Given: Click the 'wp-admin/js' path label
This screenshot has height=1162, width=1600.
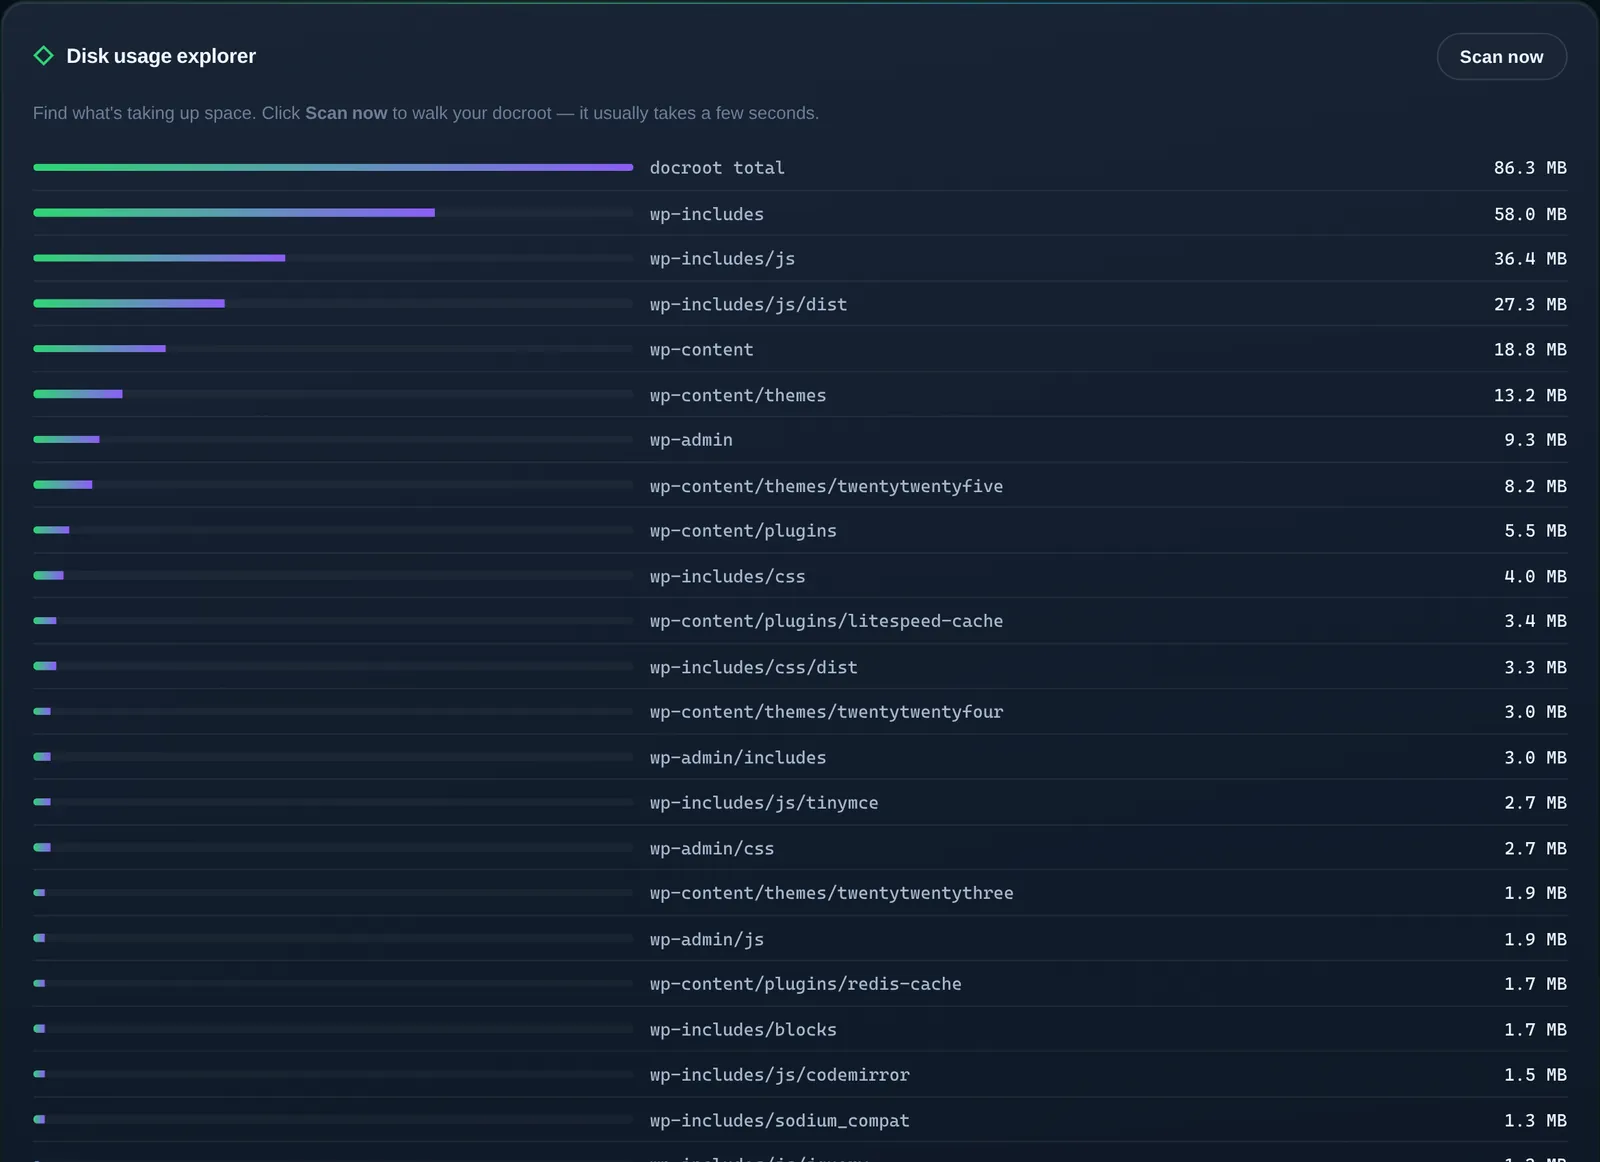Looking at the screenshot, I should [707, 940].
